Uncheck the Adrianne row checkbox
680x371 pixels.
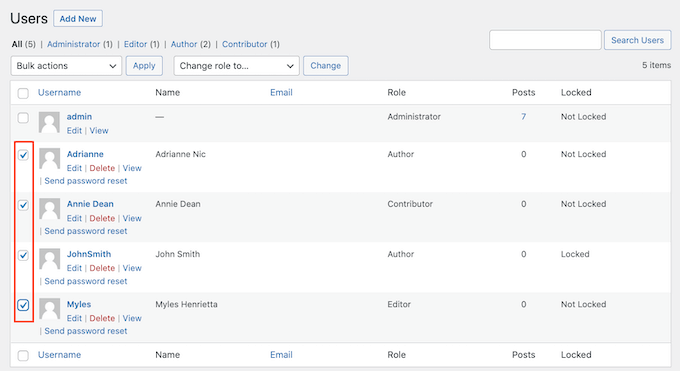click(23, 155)
